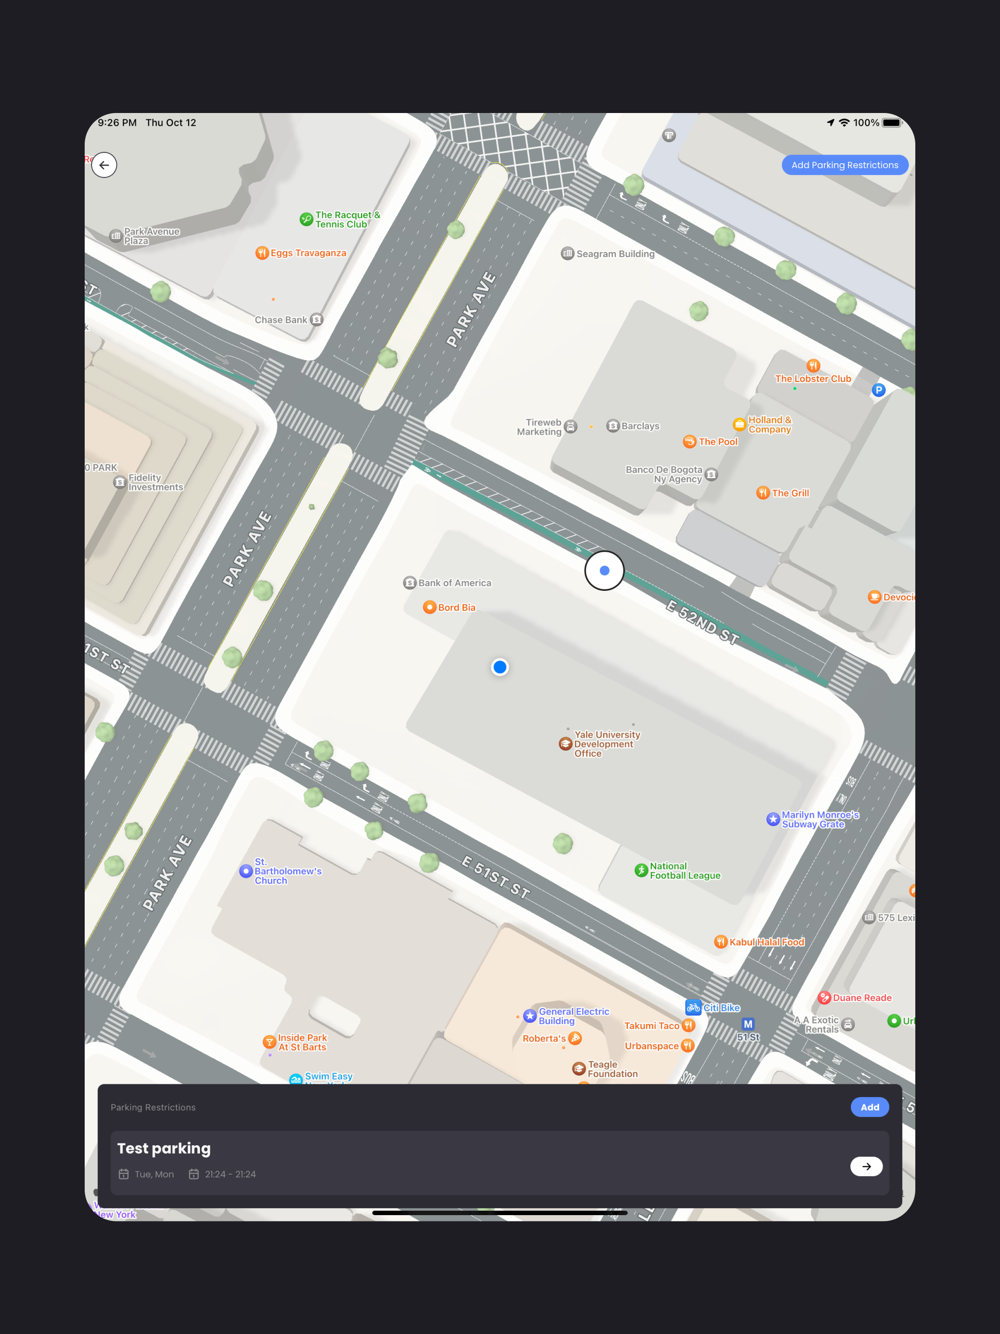This screenshot has width=1000, height=1334.
Task: Select the Test parking restriction entry
Action: point(500,1162)
